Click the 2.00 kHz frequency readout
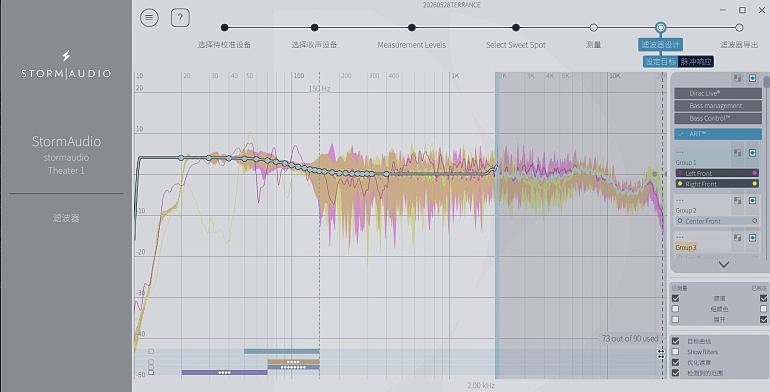This screenshot has height=392, width=770. 481,385
